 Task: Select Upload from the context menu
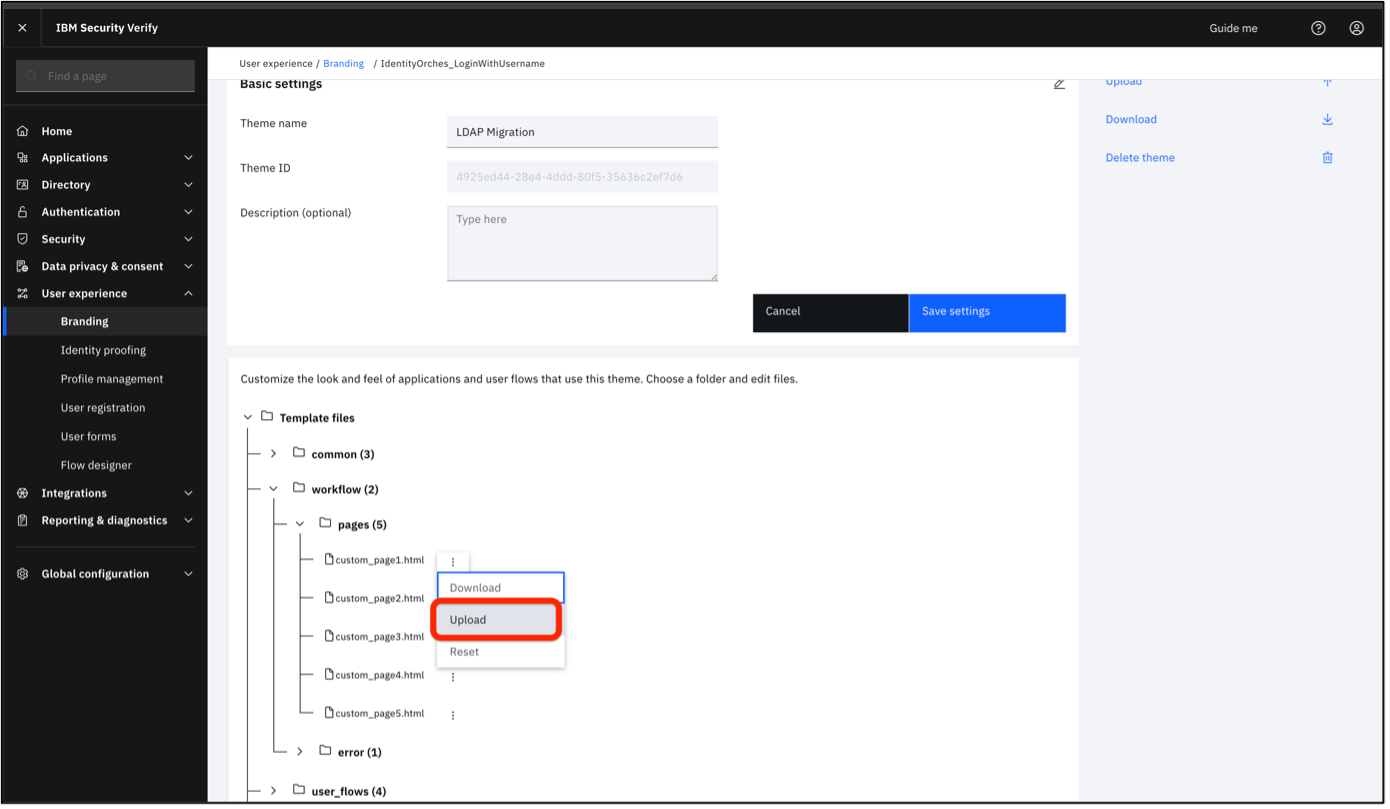point(497,620)
